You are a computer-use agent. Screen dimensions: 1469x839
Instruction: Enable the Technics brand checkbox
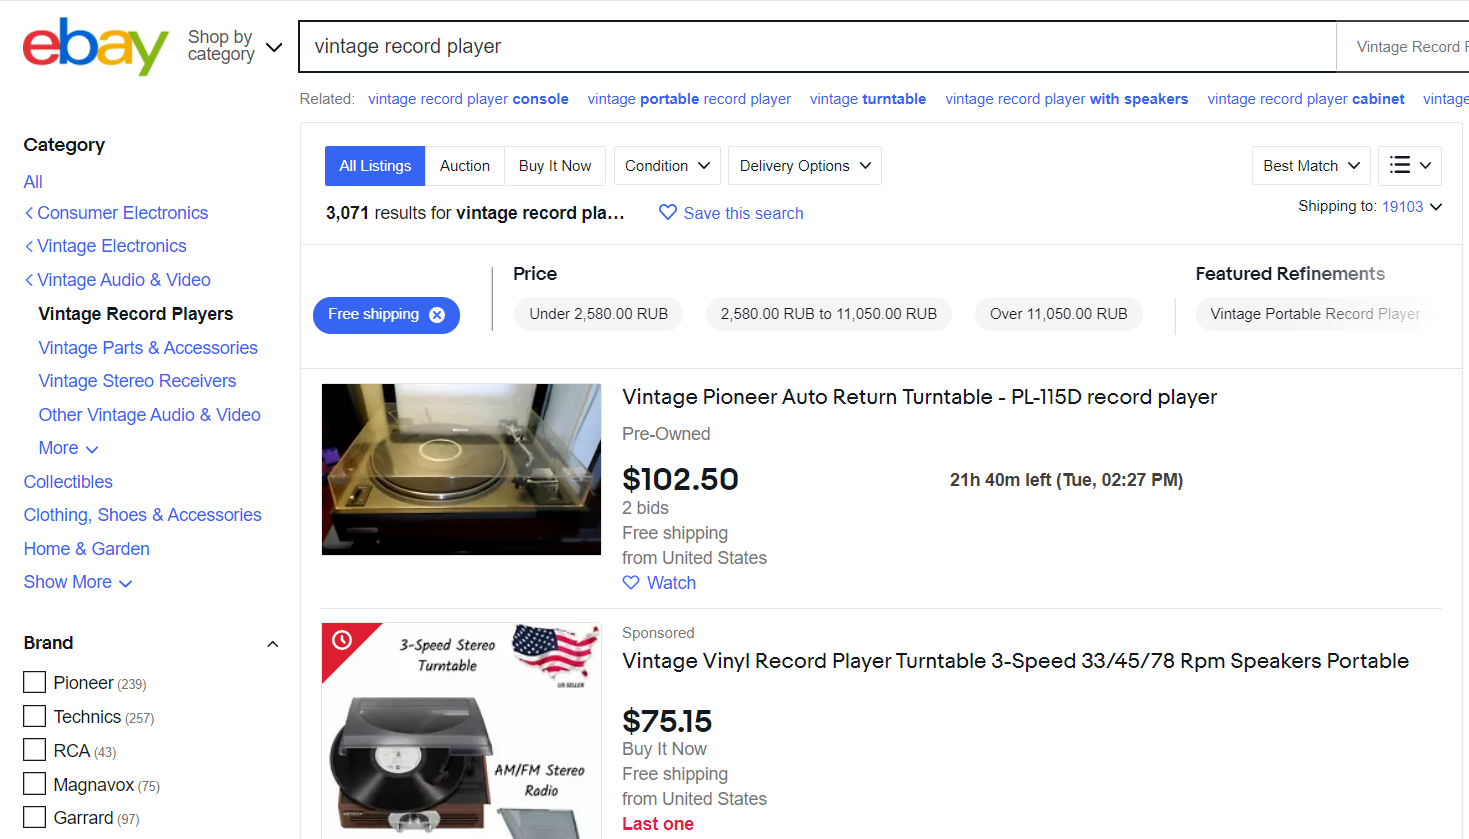tap(33, 716)
